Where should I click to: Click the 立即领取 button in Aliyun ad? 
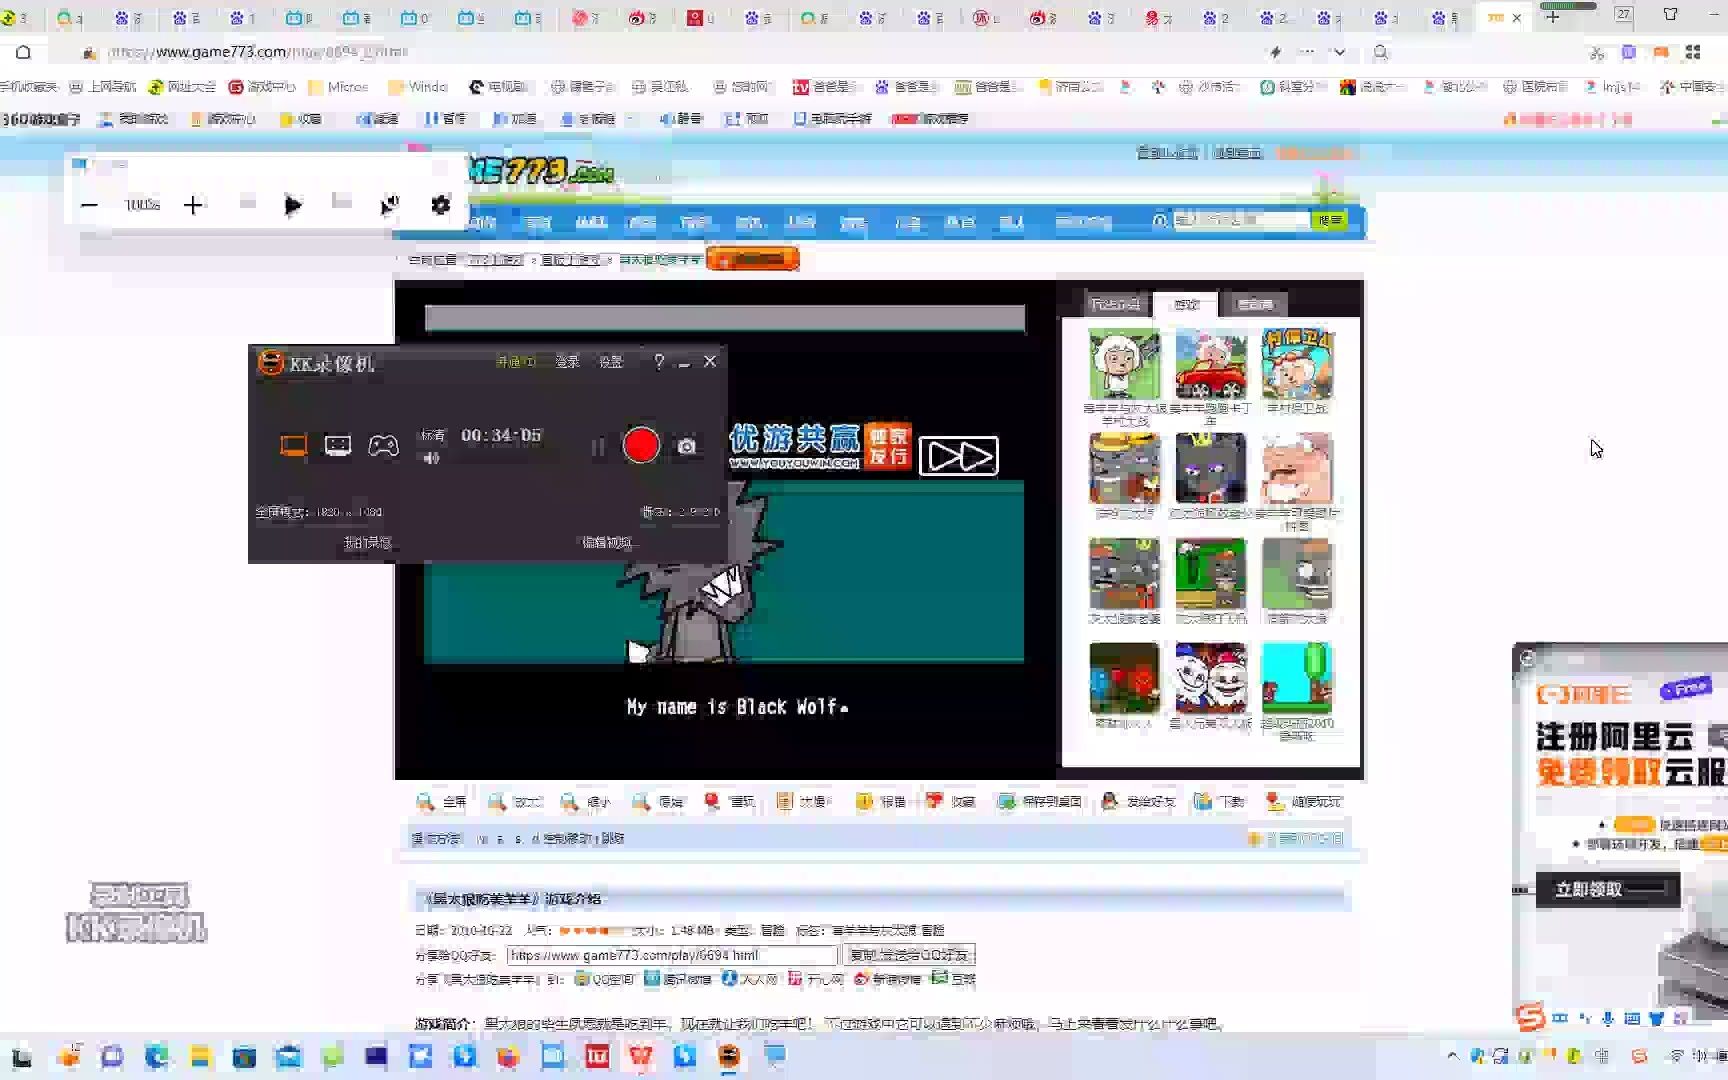coord(1608,889)
